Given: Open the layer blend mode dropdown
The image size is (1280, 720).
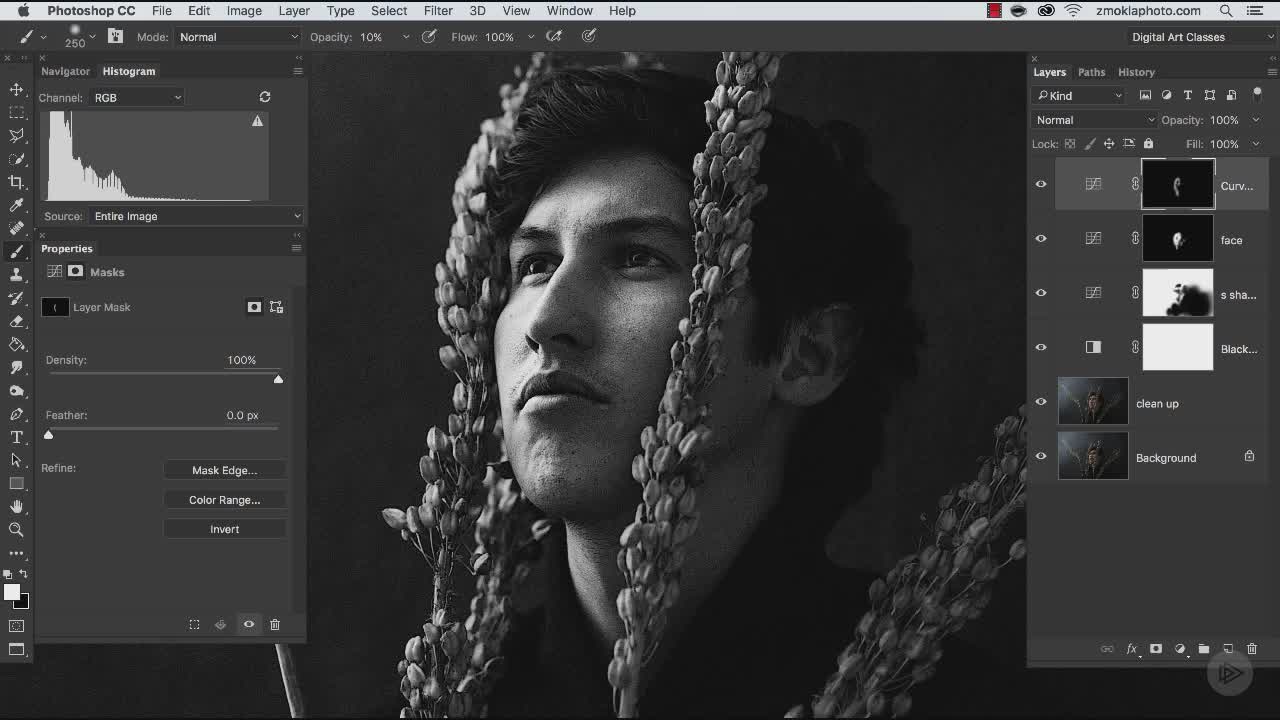Looking at the screenshot, I should click(1094, 120).
